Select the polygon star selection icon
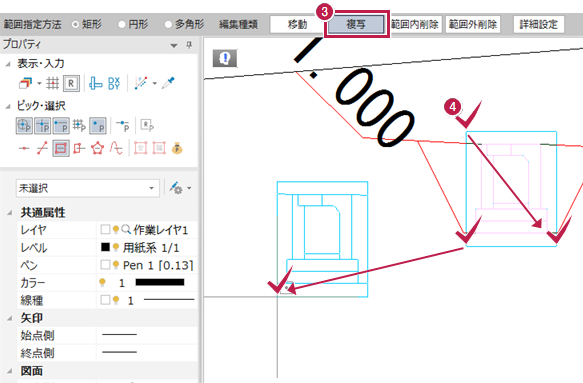This screenshot has width=583, height=383. [x=97, y=149]
